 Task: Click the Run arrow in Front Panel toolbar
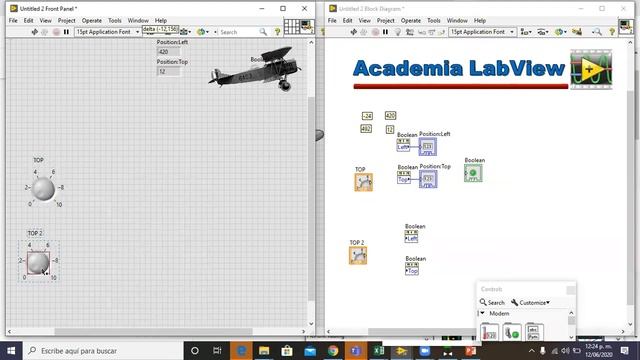[x=35, y=32]
